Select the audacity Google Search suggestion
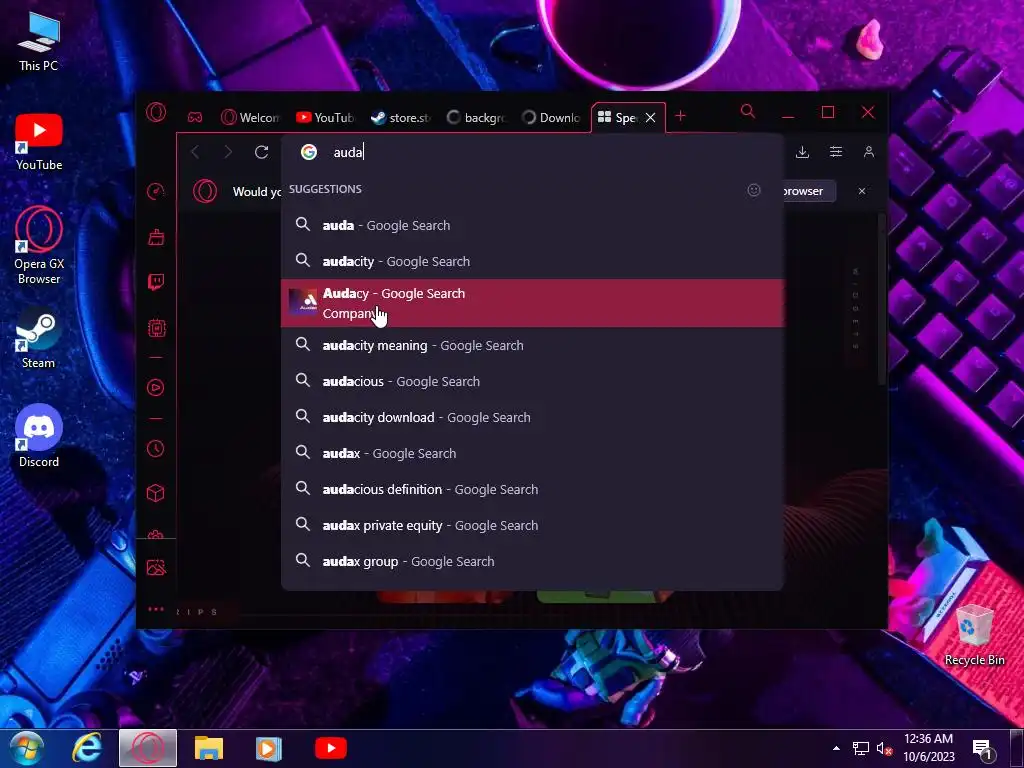The width and height of the screenshot is (1024, 768). click(532, 261)
